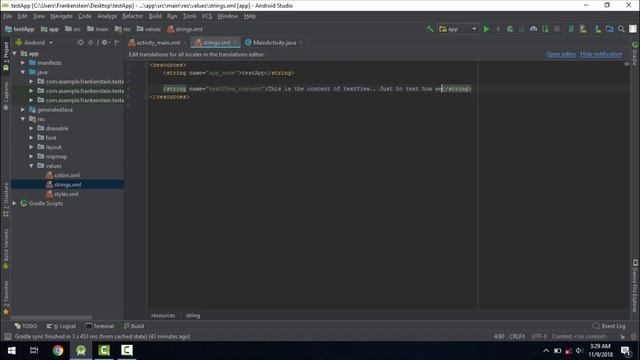Viewport: 640px width, 360px height.
Task: Click the collapse all icon in Project panel
Action: click(90, 42)
